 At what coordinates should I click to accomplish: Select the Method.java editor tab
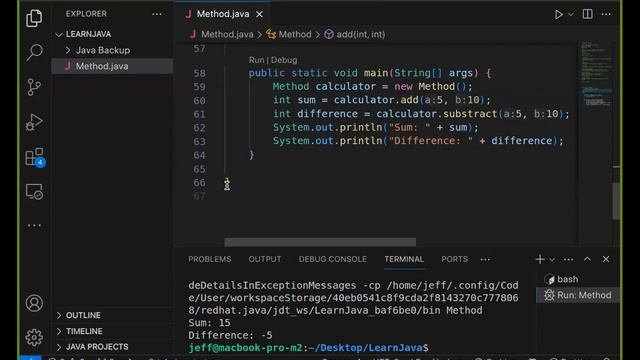coord(222,14)
